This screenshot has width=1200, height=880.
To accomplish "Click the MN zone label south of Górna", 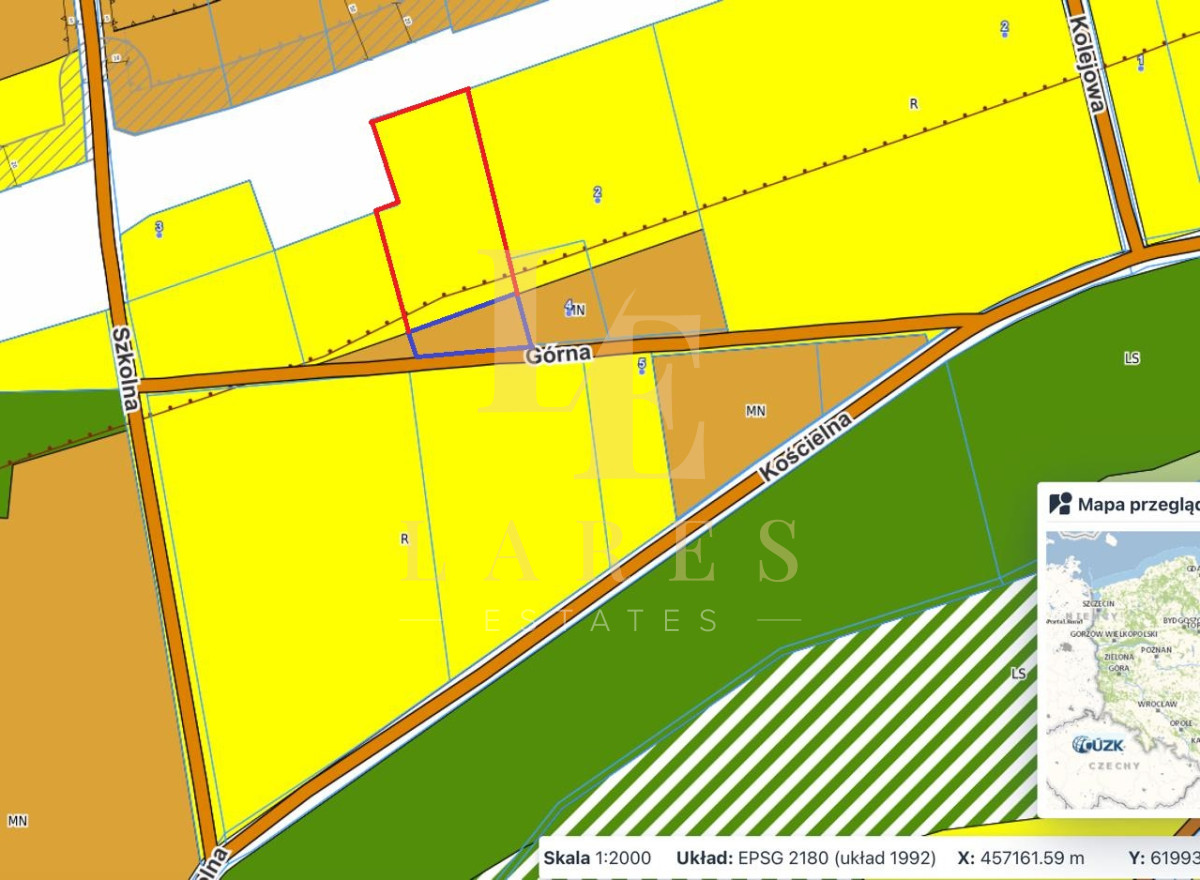I will pyautogui.click(x=756, y=411).
